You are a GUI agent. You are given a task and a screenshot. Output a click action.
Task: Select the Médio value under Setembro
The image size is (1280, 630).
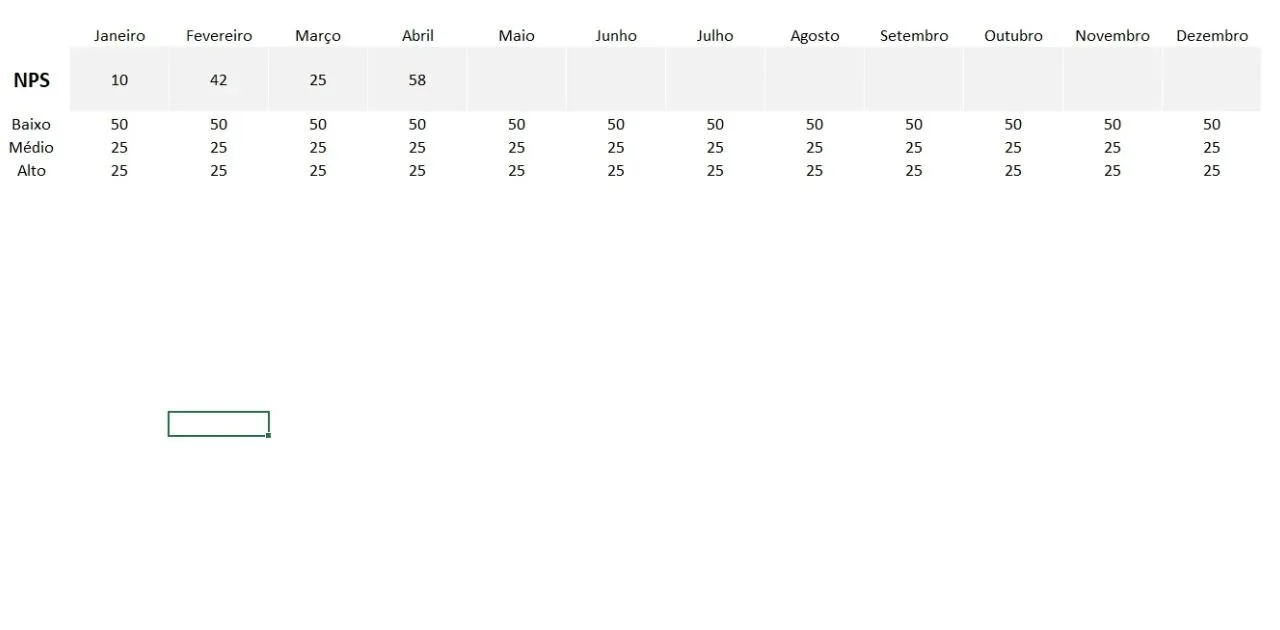[914, 148]
